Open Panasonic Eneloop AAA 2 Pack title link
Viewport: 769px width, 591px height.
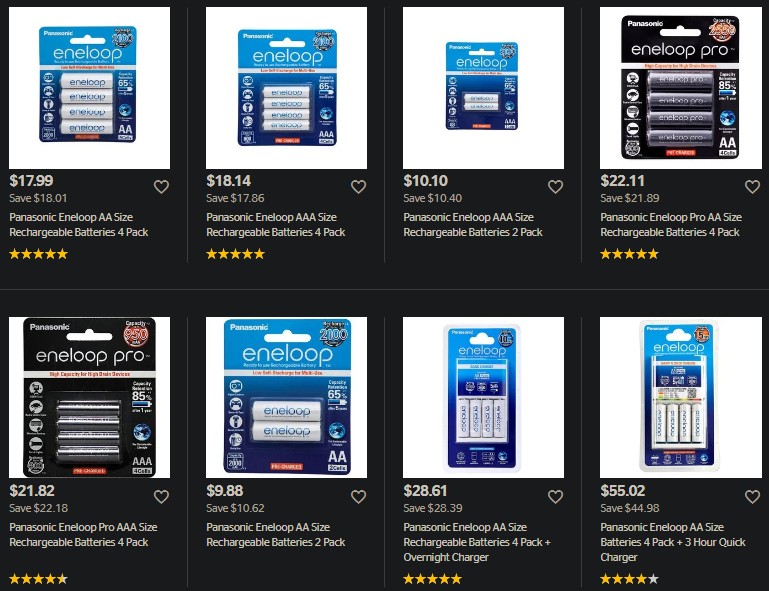click(473, 225)
